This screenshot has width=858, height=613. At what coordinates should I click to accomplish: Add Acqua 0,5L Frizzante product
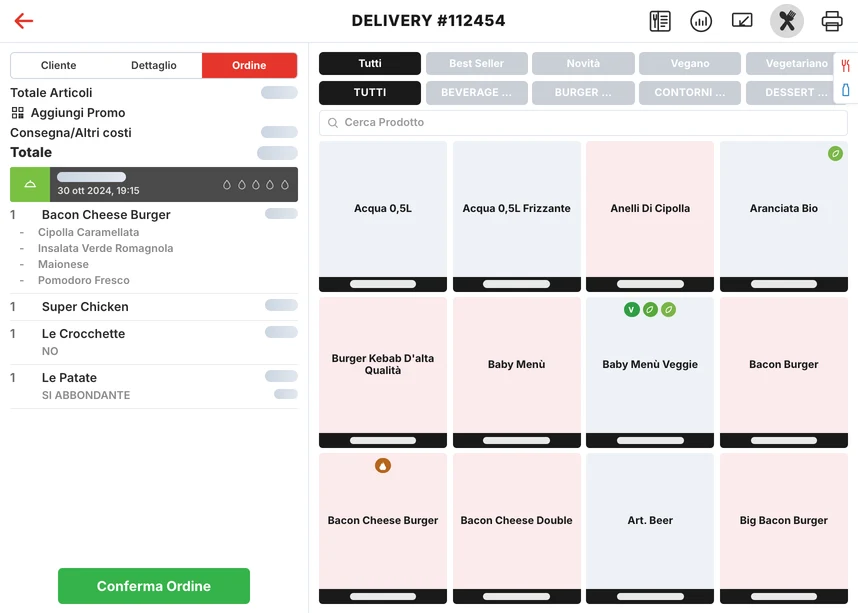[x=517, y=216]
